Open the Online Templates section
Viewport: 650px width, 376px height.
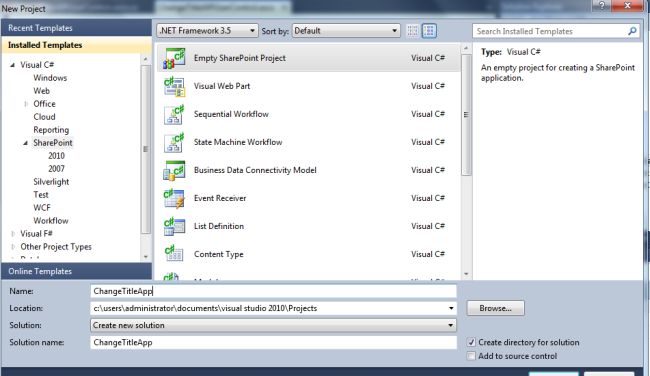(76, 272)
